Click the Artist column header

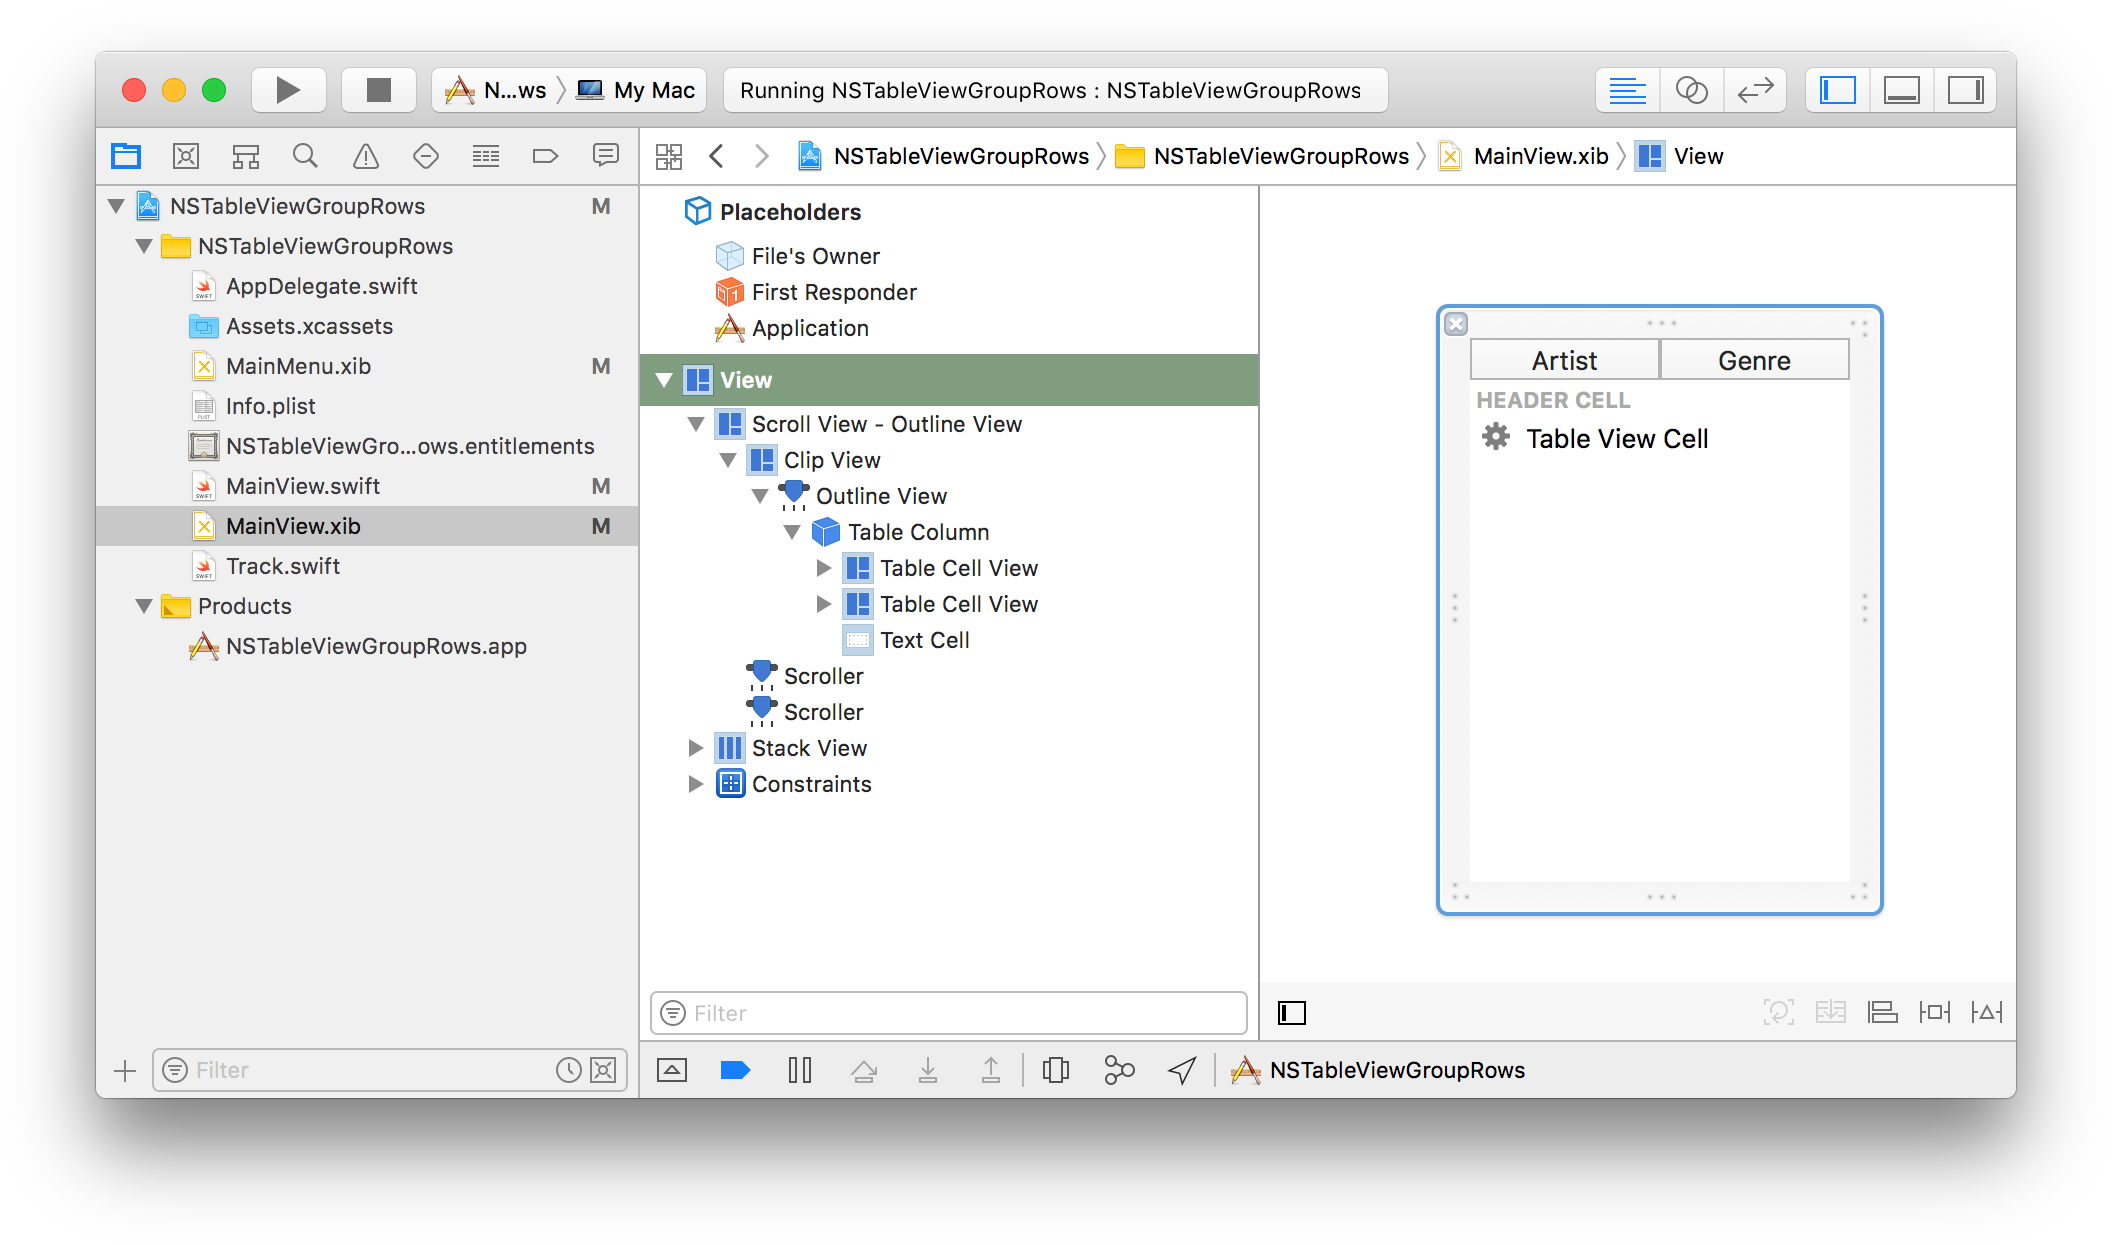(1564, 360)
